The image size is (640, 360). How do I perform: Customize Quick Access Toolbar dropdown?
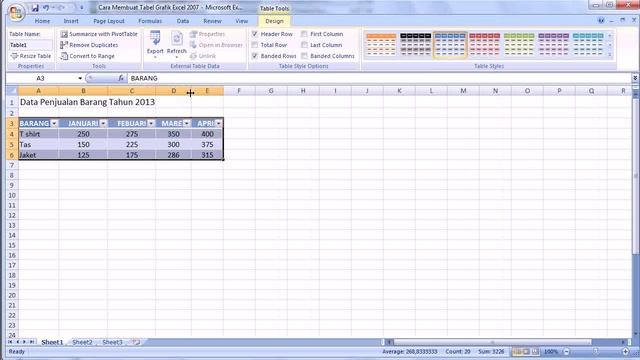(x=82, y=8)
